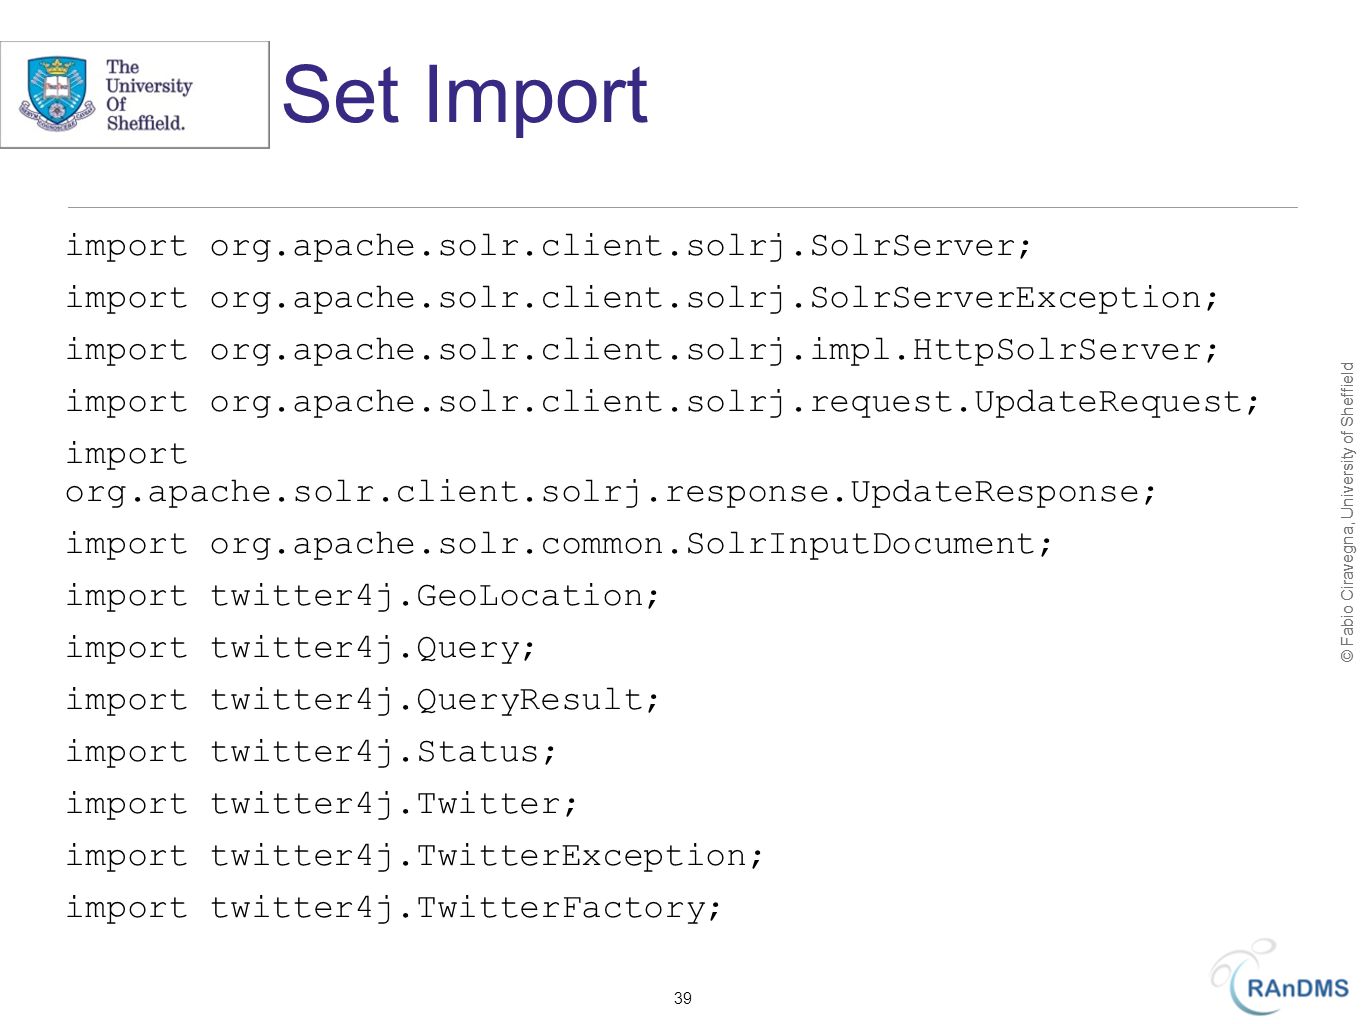Select the twitter4j.Twitter import line
The width and height of the screenshot is (1365, 1024).
pos(321,804)
